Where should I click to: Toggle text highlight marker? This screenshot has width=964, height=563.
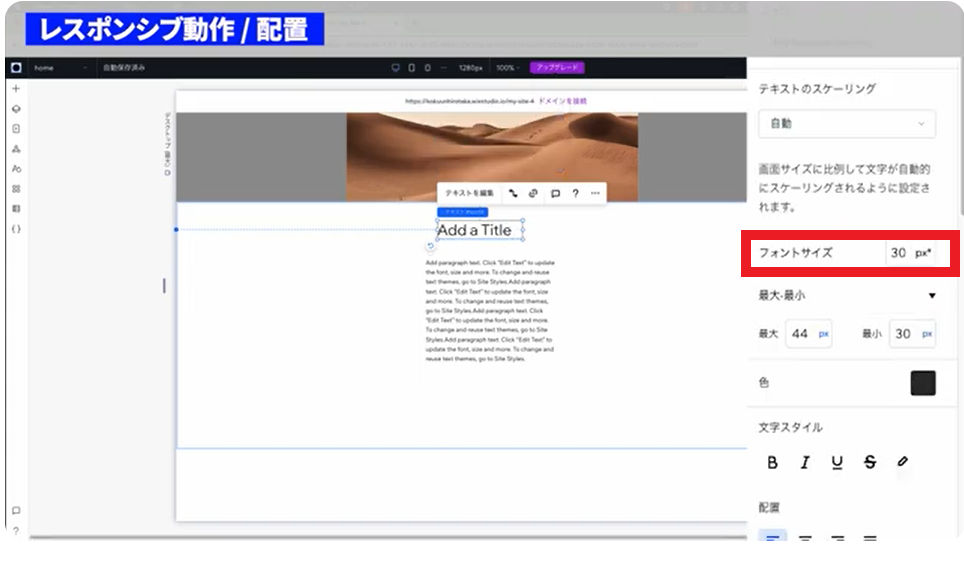(x=902, y=462)
